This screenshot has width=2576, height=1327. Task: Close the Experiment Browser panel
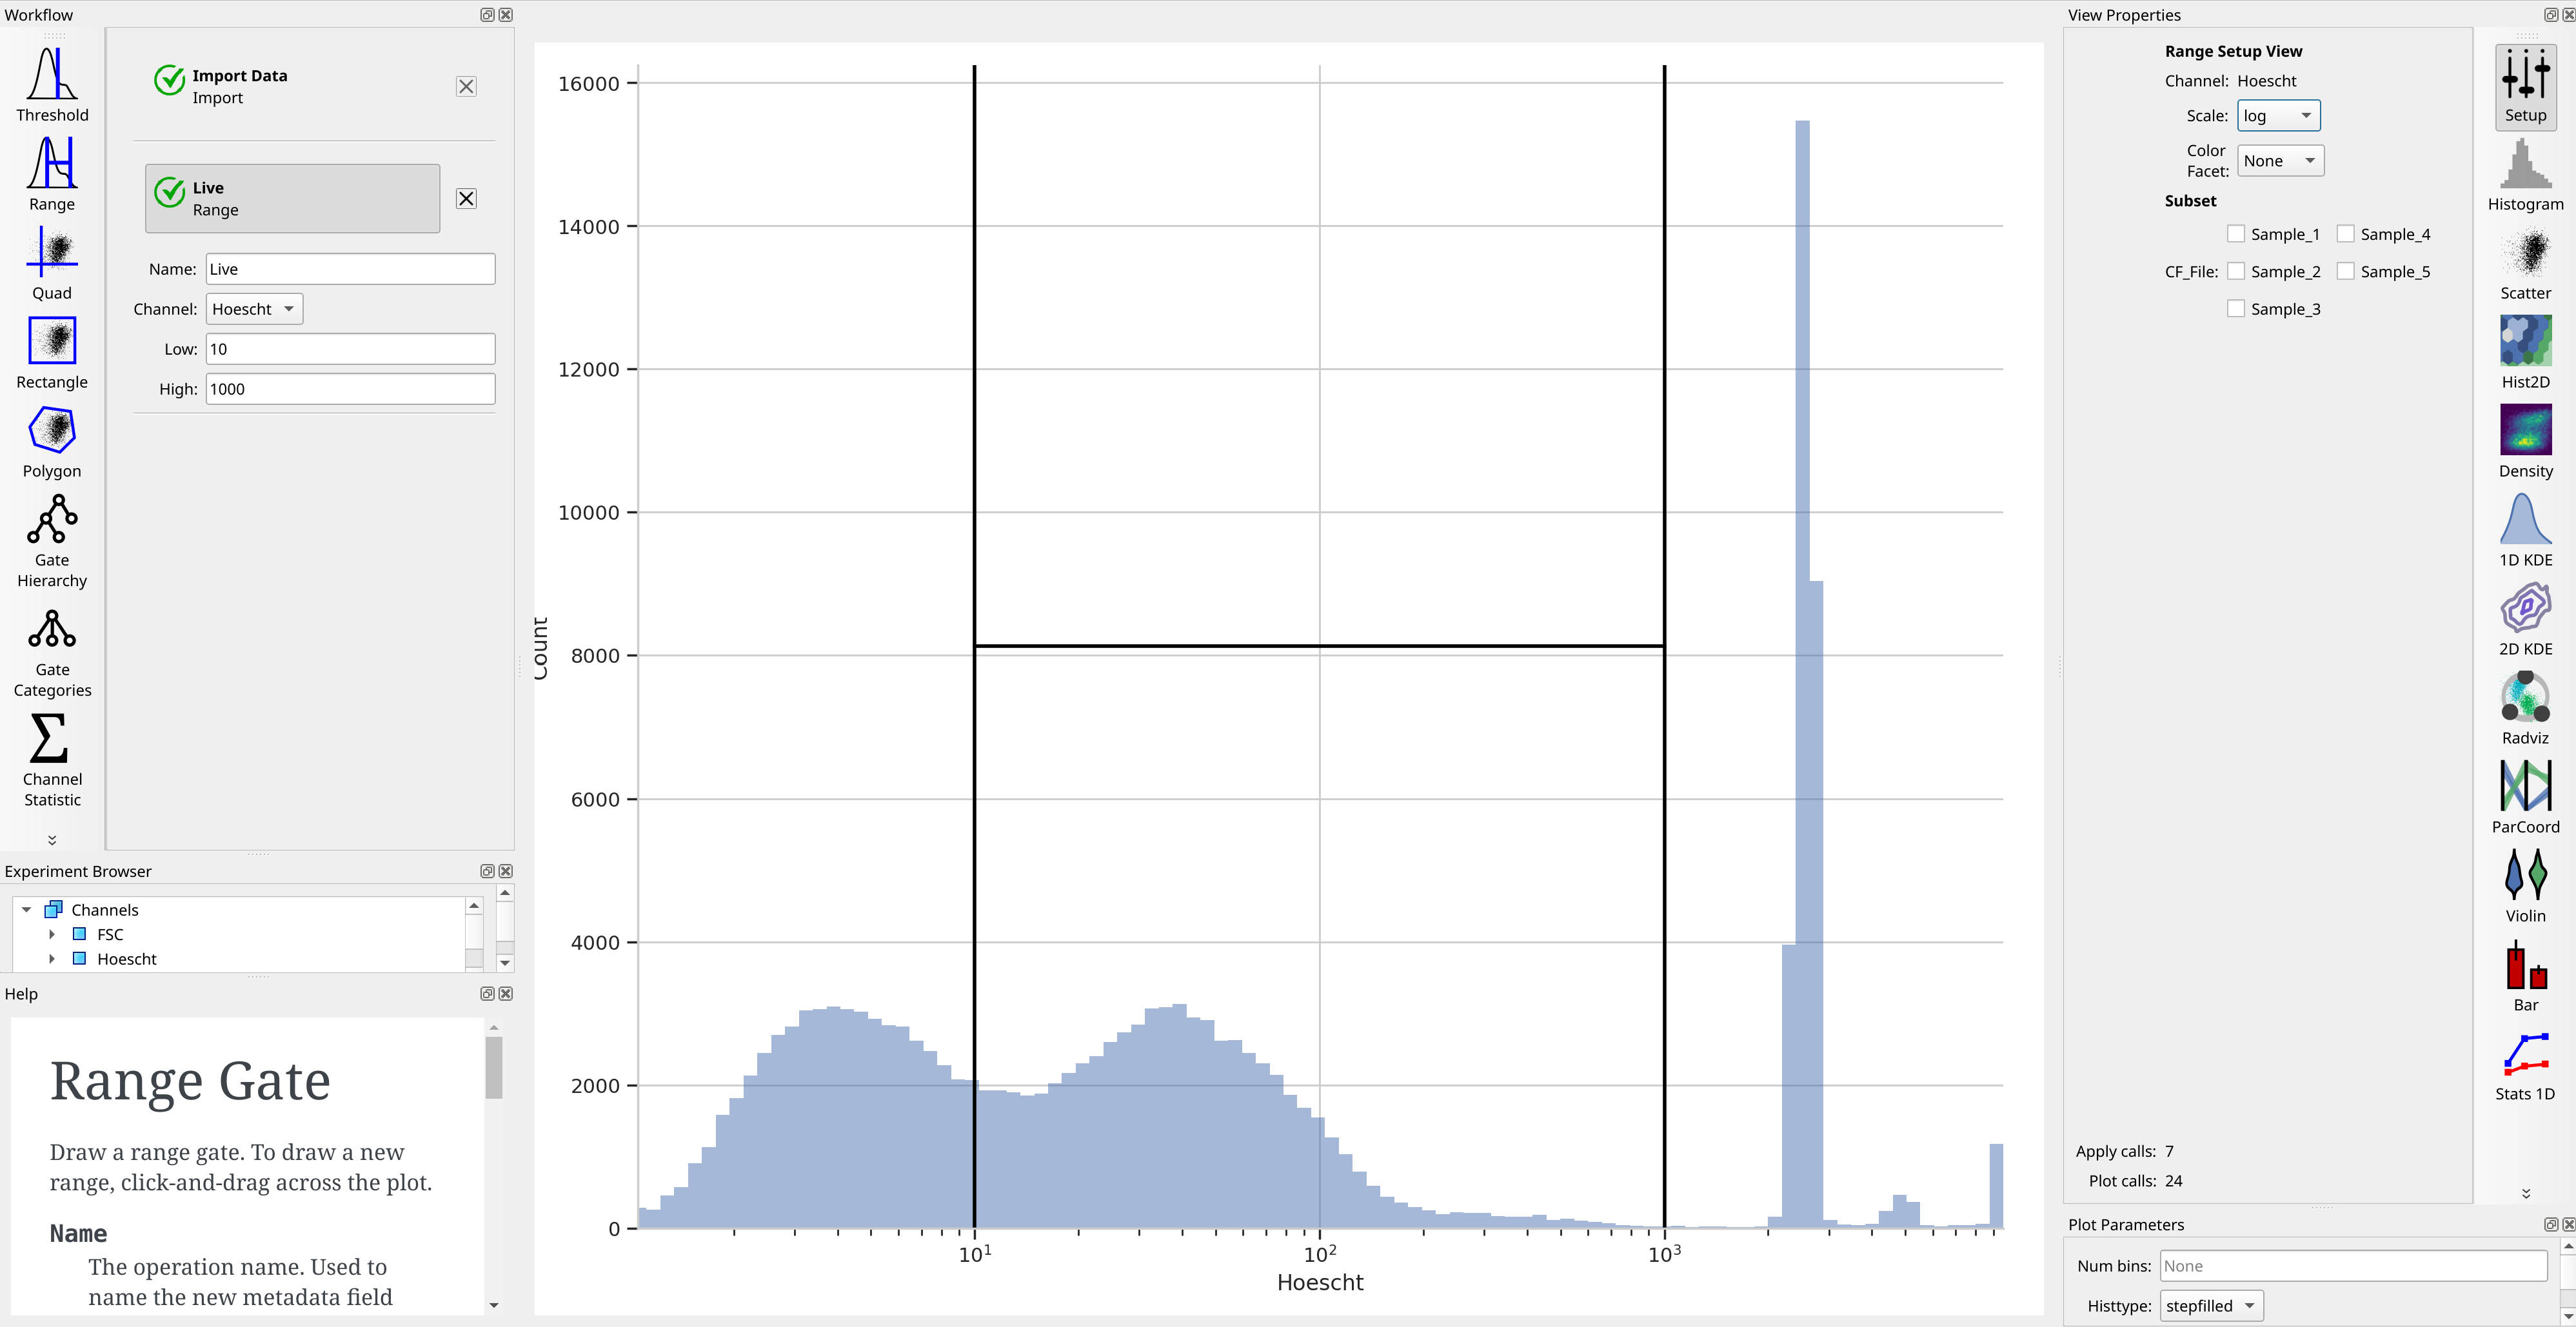pos(506,871)
